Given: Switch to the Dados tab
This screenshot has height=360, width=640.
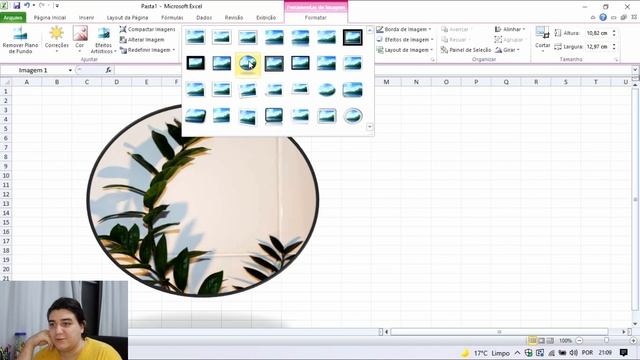Looking at the screenshot, I should [204, 18].
